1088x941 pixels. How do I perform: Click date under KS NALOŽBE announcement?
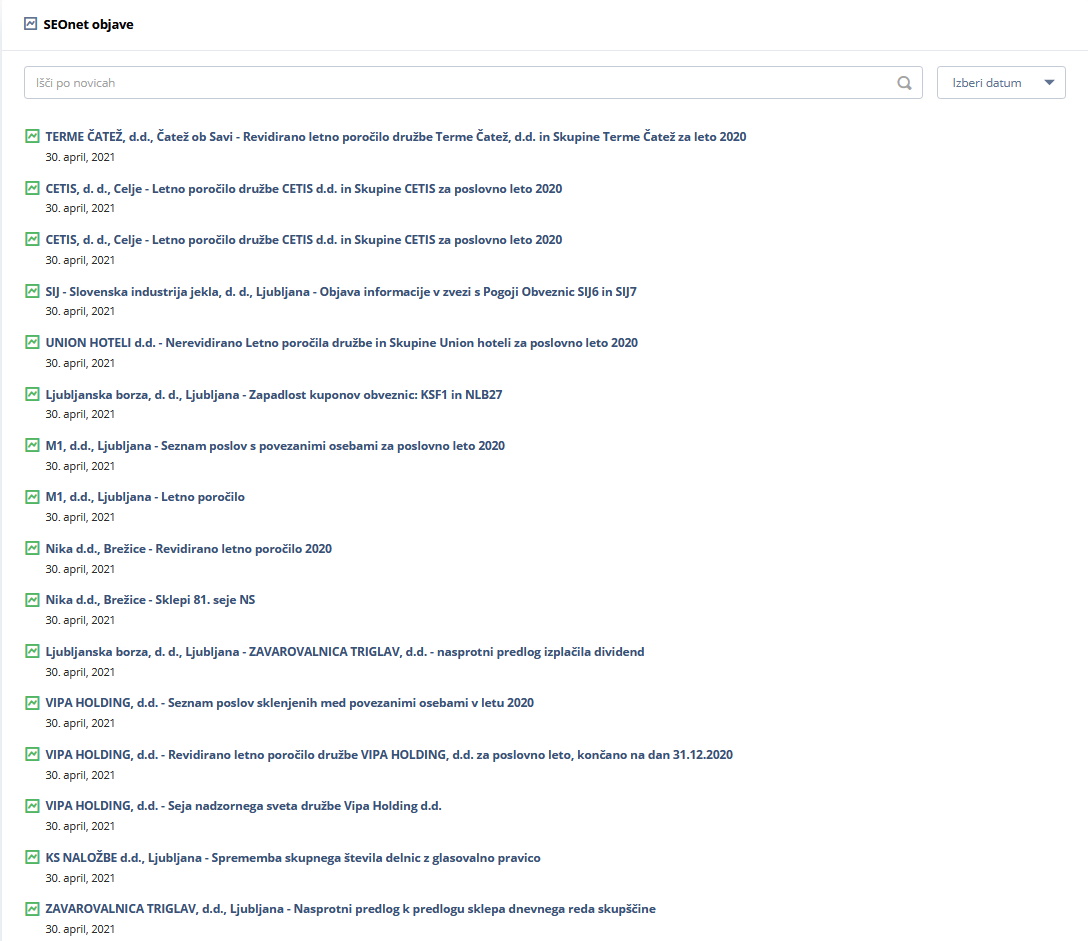80,879
